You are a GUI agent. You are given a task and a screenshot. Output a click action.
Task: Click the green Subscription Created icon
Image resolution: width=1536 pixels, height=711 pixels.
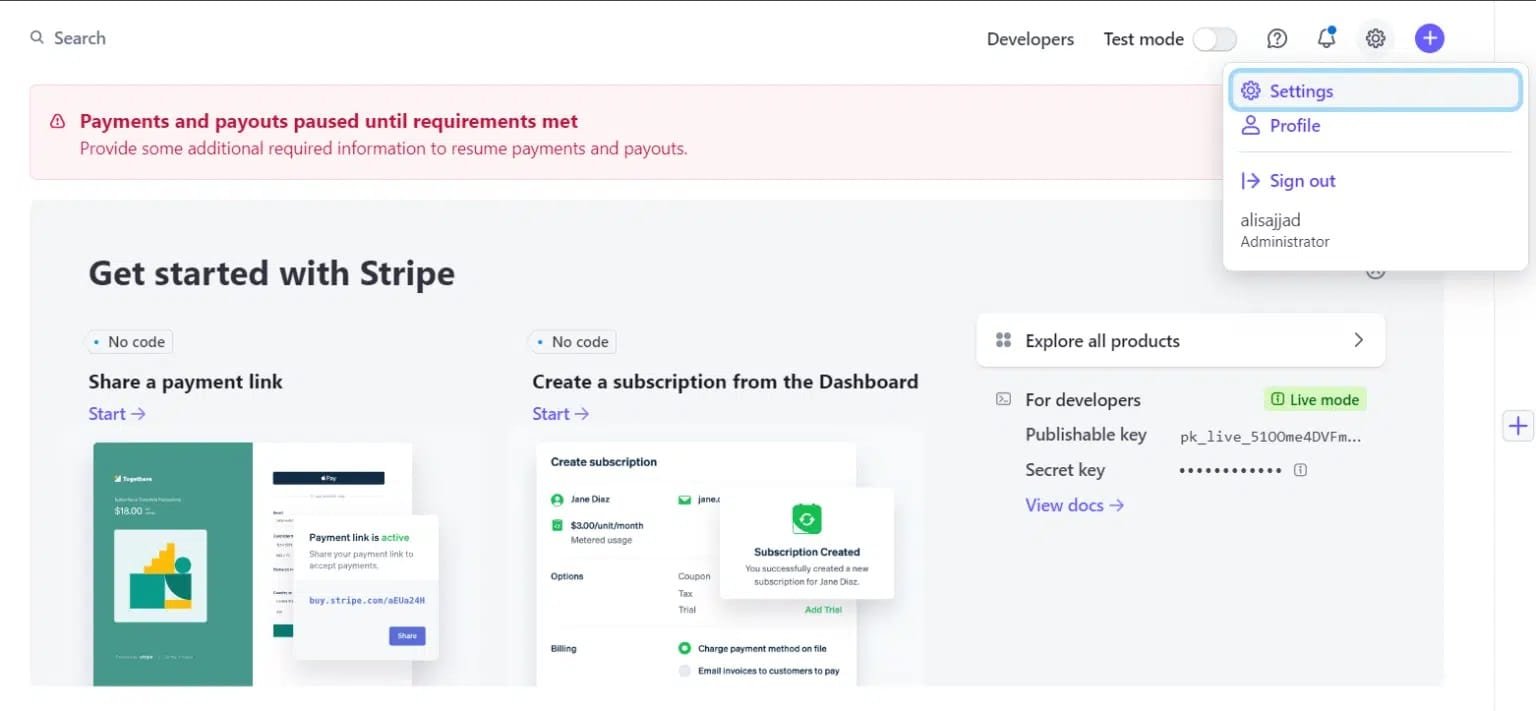pos(806,519)
